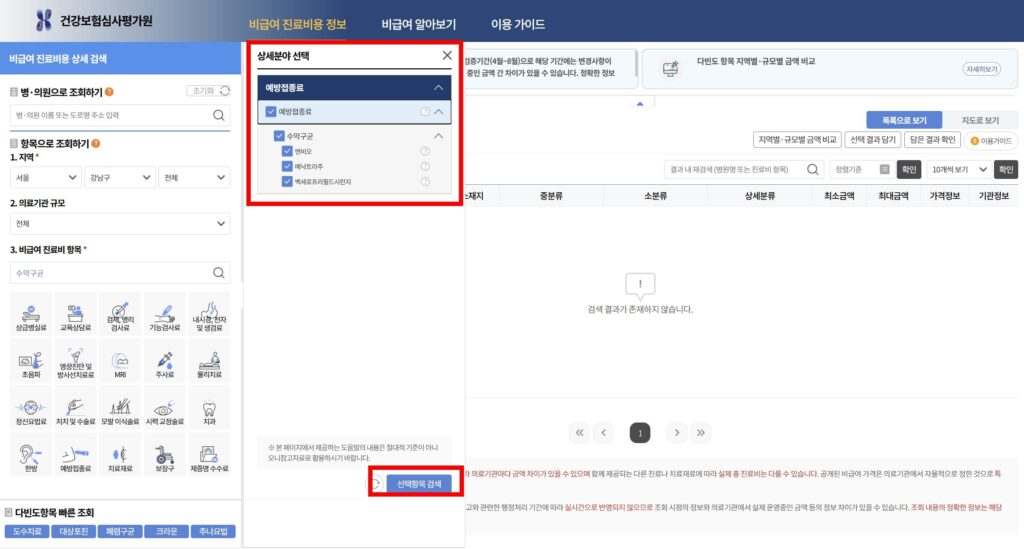Open the 의료기관 규모 dropdown
The height and width of the screenshot is (549, 1024).
(x=120, y=223)
